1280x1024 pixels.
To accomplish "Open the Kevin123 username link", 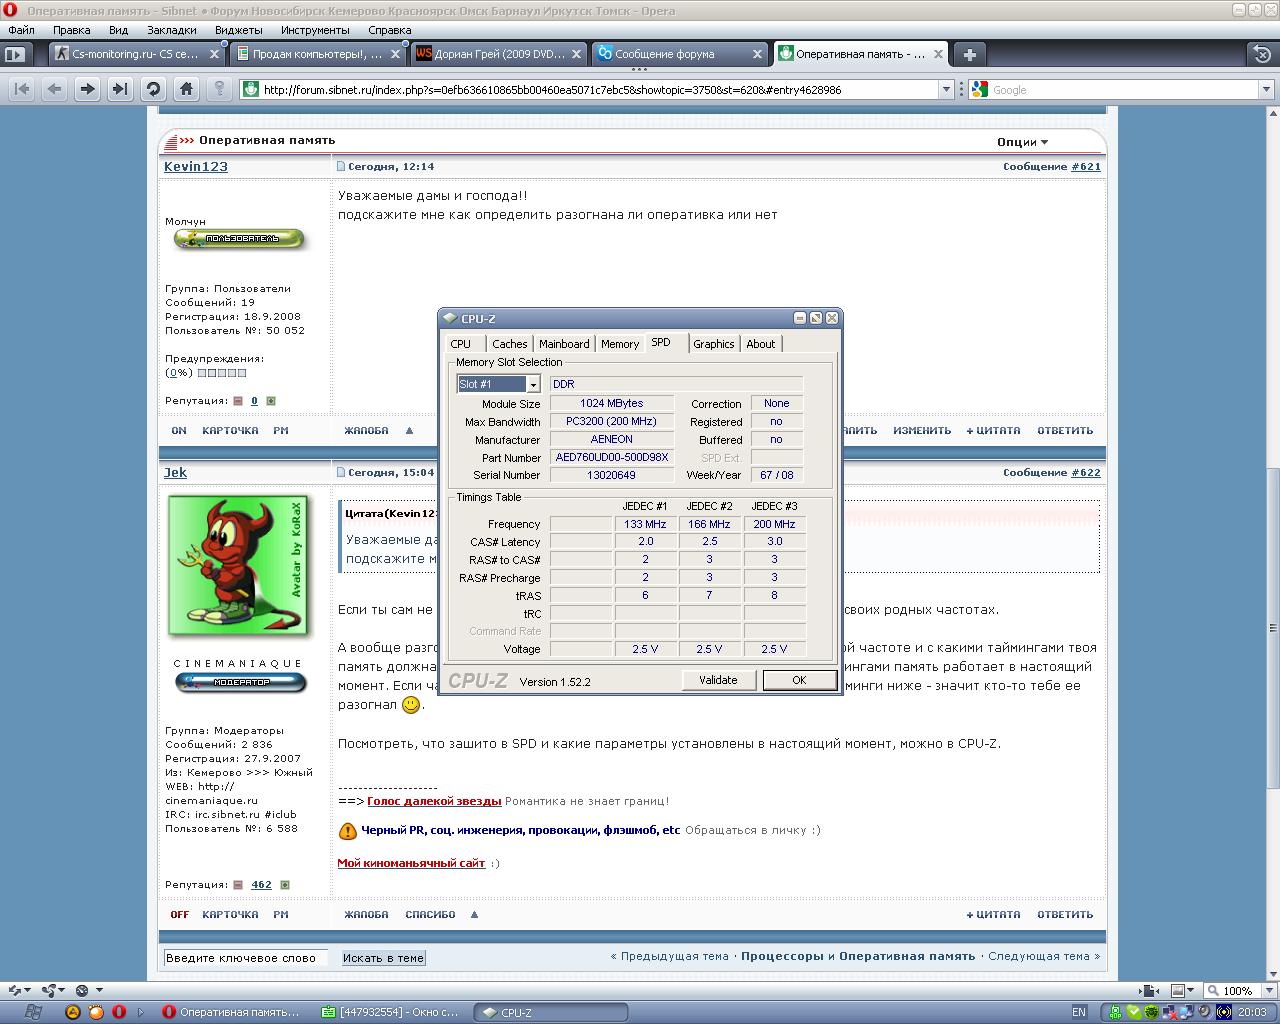I will pos(196,167).
